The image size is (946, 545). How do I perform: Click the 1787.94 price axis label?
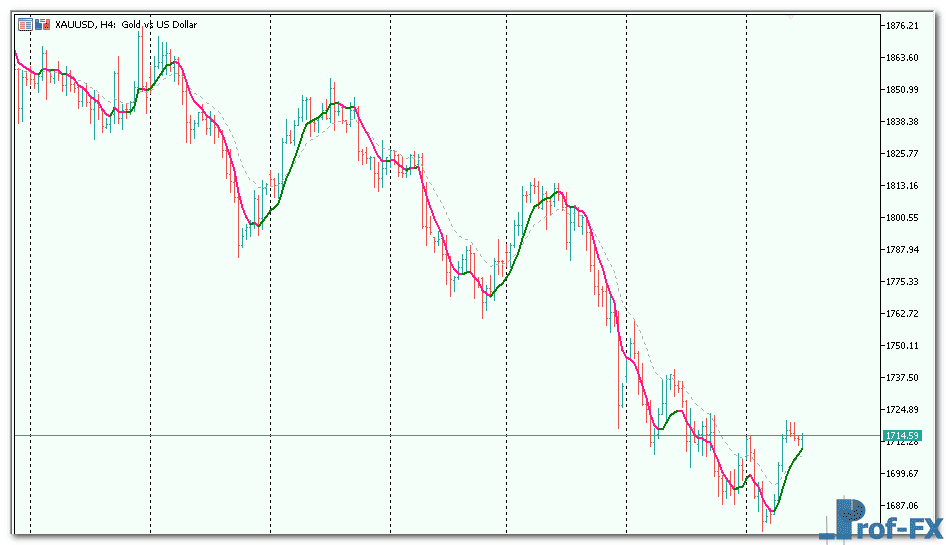tap(901, 250)
